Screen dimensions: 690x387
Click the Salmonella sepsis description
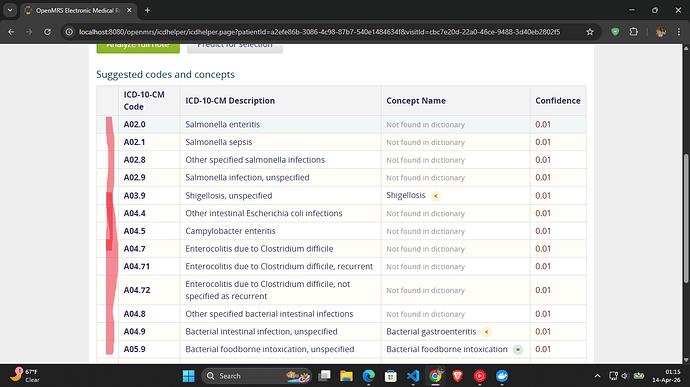(219, 142)
